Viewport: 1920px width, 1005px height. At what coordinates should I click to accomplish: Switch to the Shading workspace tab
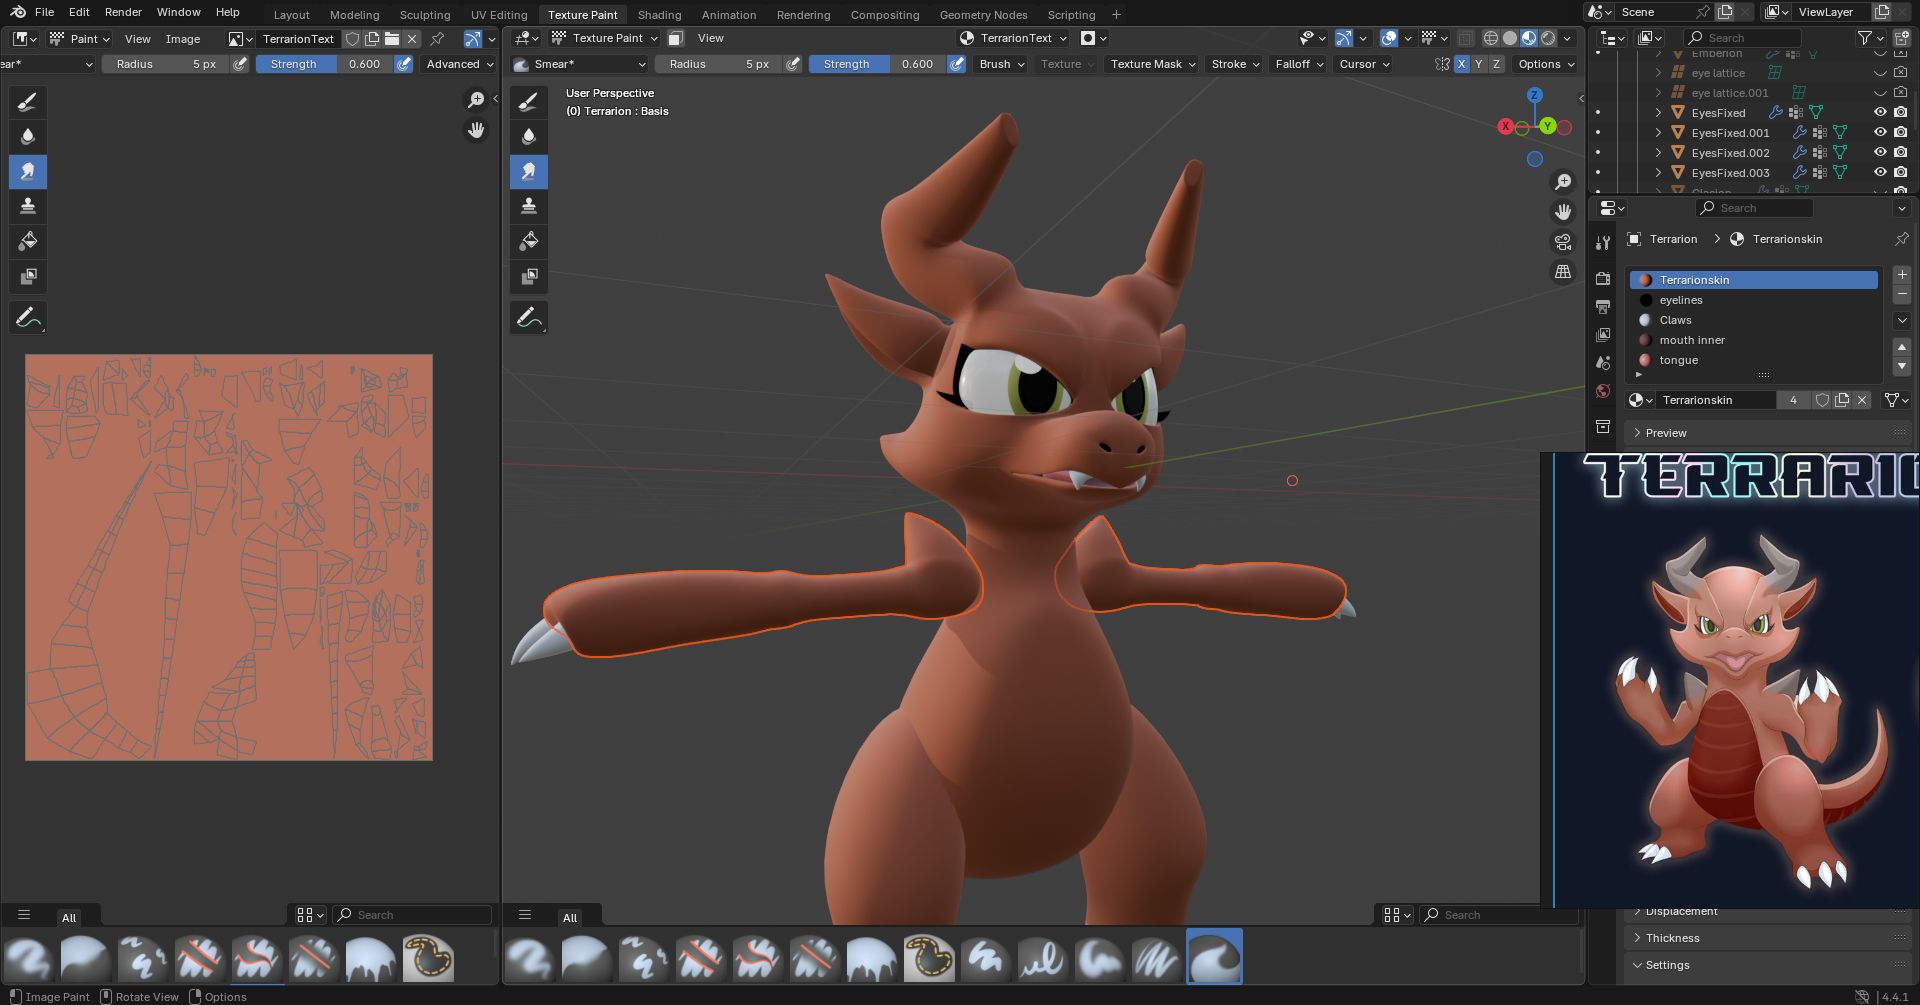(x=659, y=15)
